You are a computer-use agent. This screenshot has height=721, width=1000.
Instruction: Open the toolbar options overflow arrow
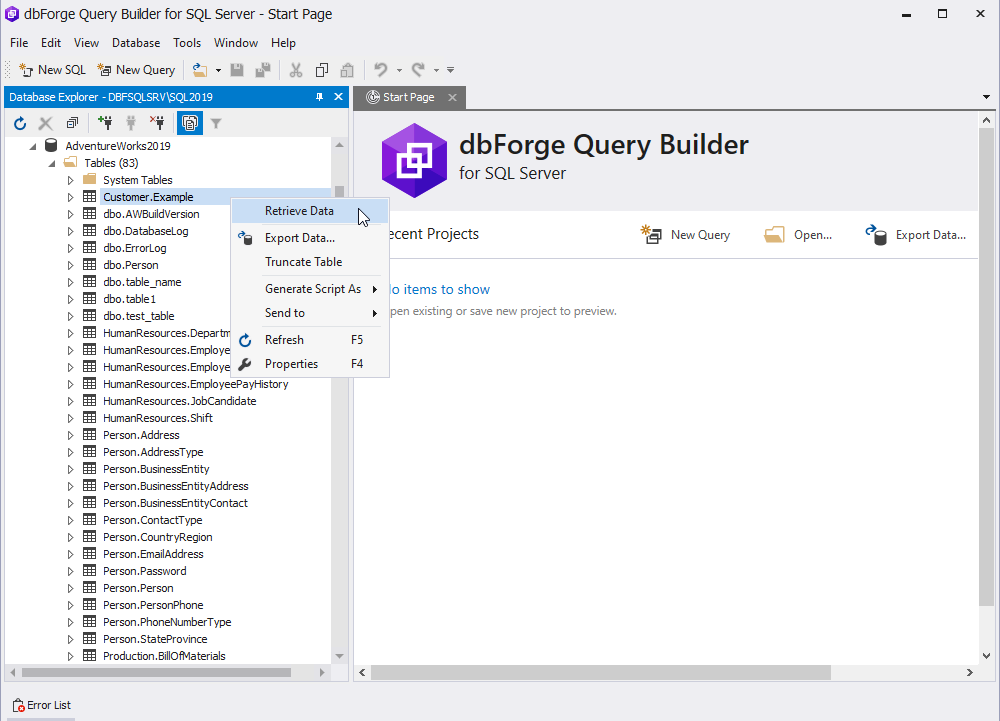point(450,70)
